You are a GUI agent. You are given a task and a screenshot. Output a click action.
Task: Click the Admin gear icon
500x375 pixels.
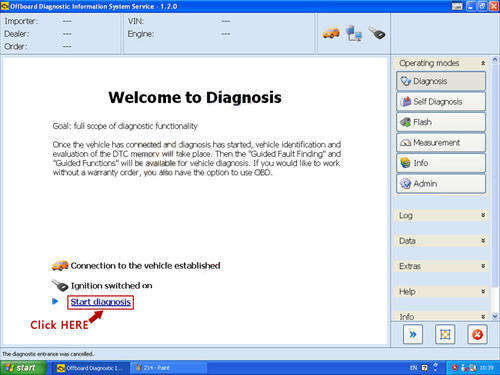click(x=405, y=184)
